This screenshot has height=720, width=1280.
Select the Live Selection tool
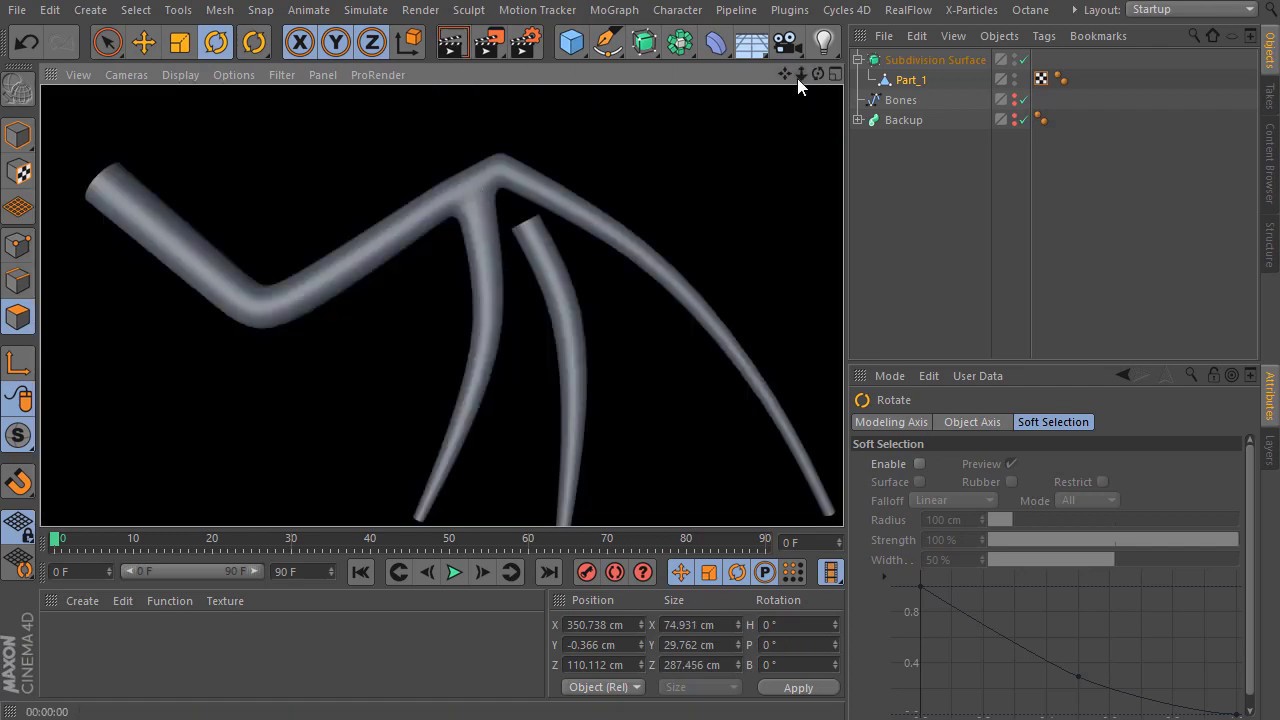(107, 42)
